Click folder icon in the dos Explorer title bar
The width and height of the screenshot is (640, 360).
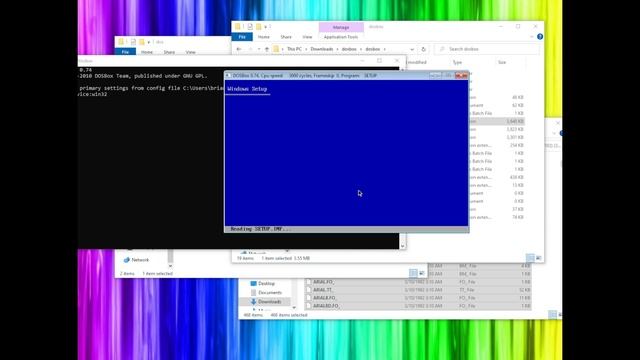[121, 42]
